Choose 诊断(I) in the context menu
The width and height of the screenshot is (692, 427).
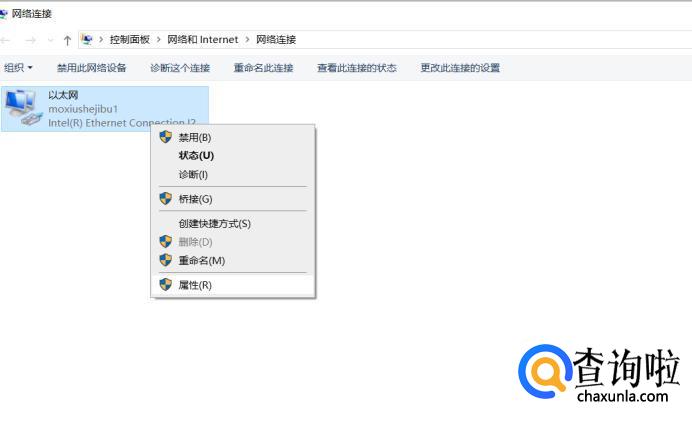(x=193, y=175)
